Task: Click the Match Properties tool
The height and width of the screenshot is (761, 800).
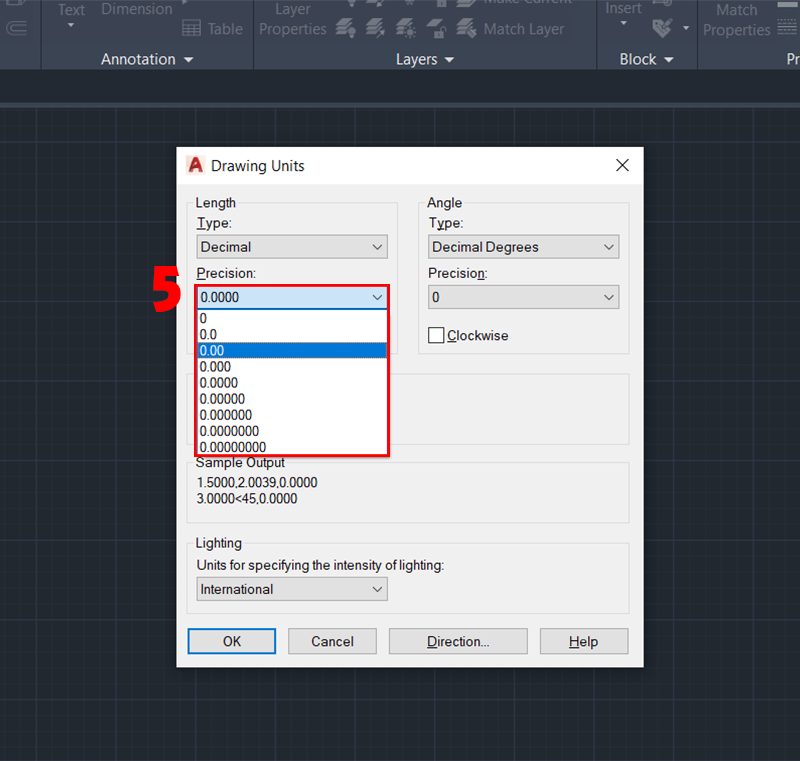Action: [x=736, y=20]
